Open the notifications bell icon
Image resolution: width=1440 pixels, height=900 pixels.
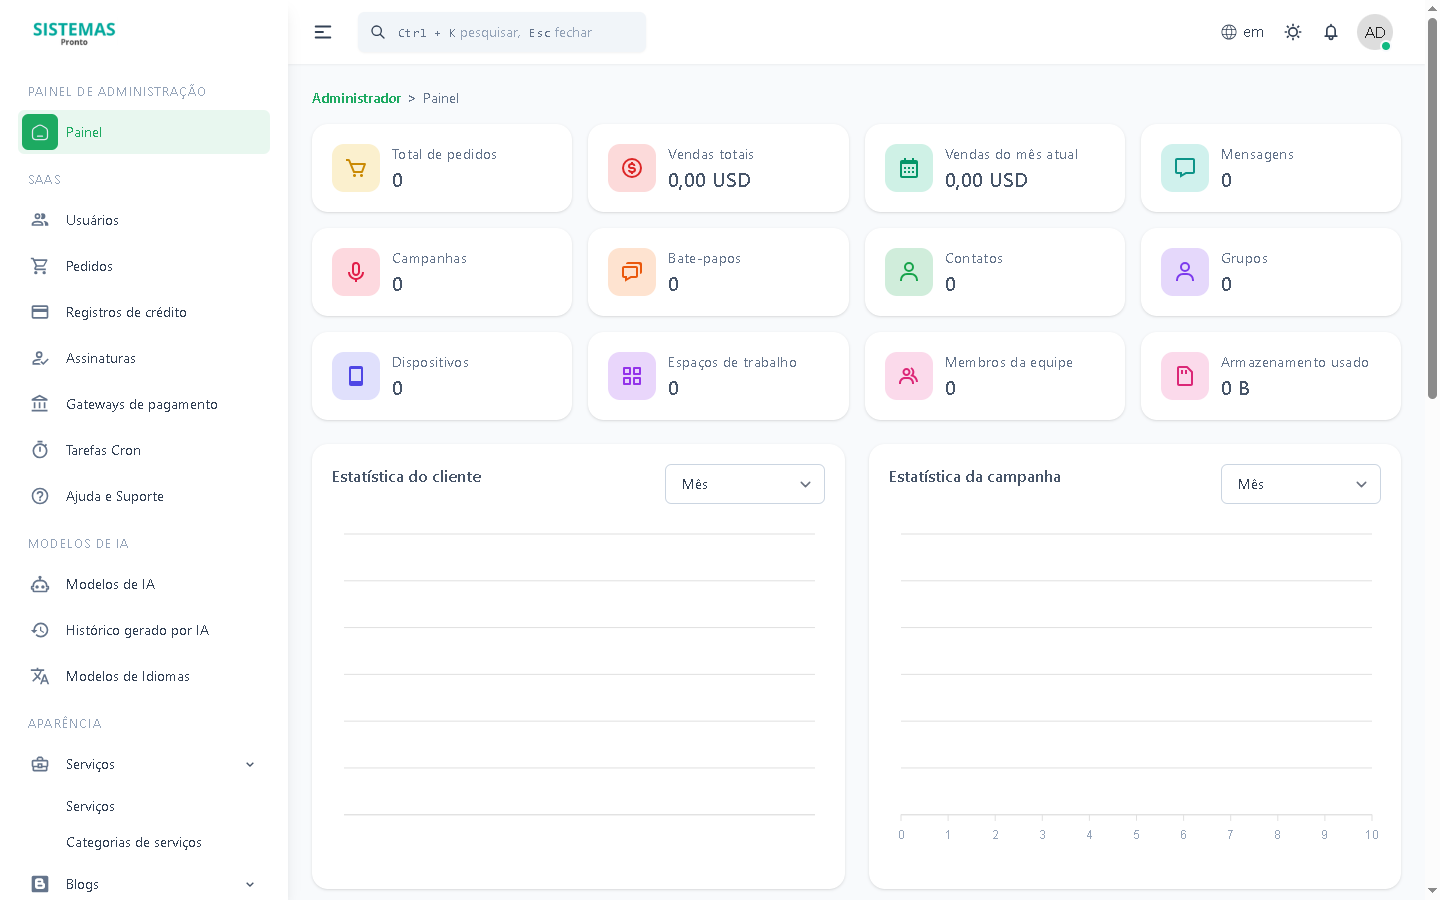(1331, 32)
